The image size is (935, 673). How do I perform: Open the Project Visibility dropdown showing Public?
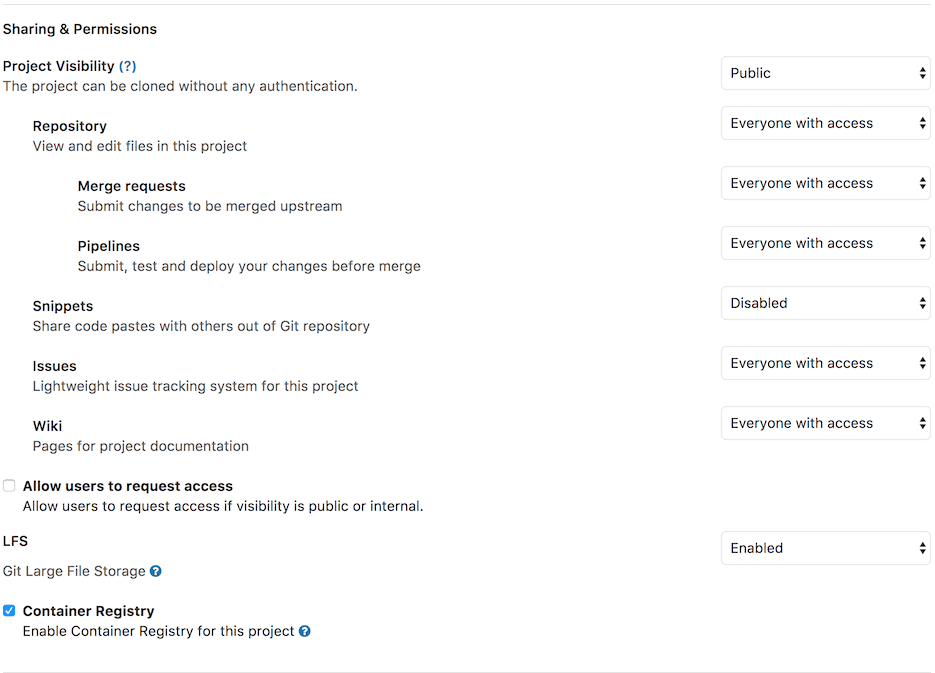tap(825, 73)
